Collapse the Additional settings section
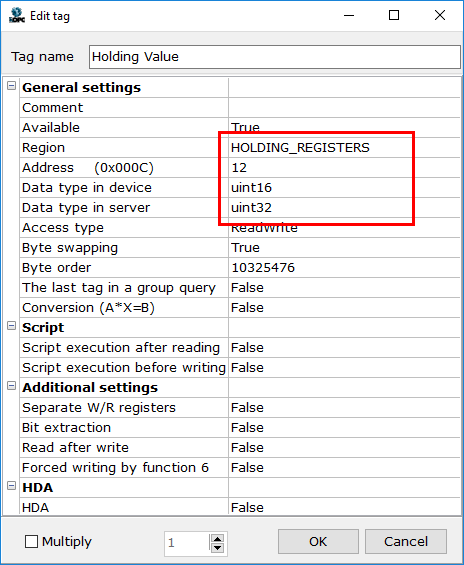Image resolution: width=464 pixels, height=565 pixels. point(12,386)
